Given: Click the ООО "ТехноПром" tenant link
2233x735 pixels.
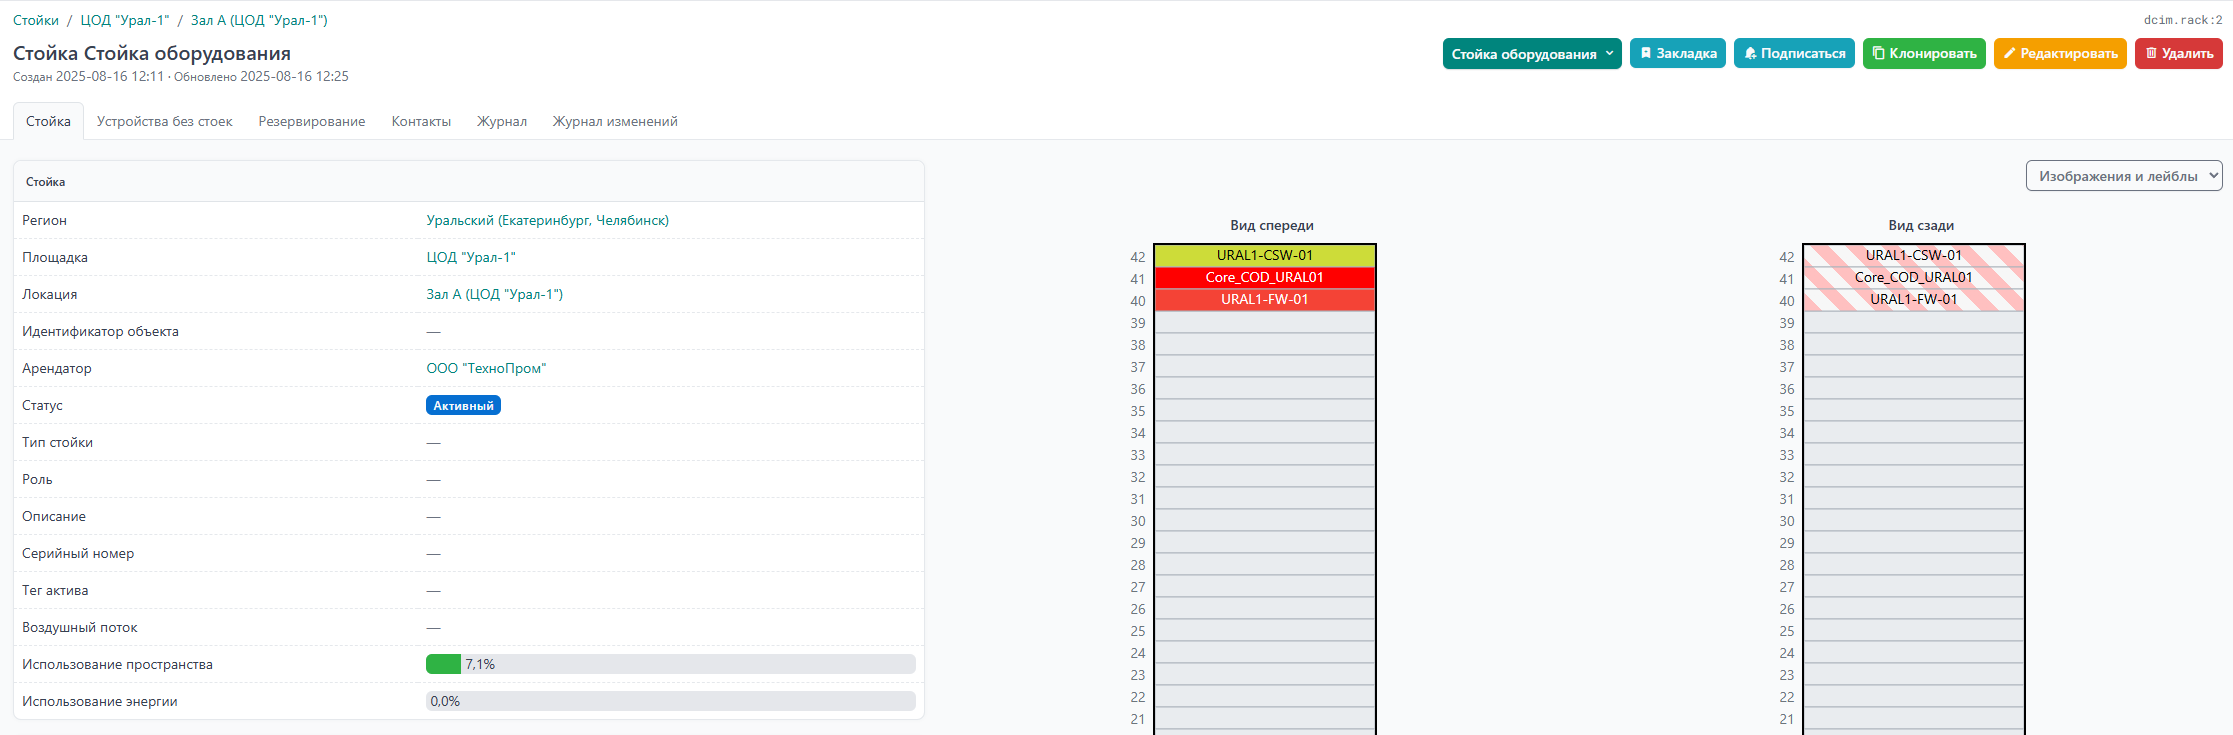Looking at the screenshot, I should (486, 369).
